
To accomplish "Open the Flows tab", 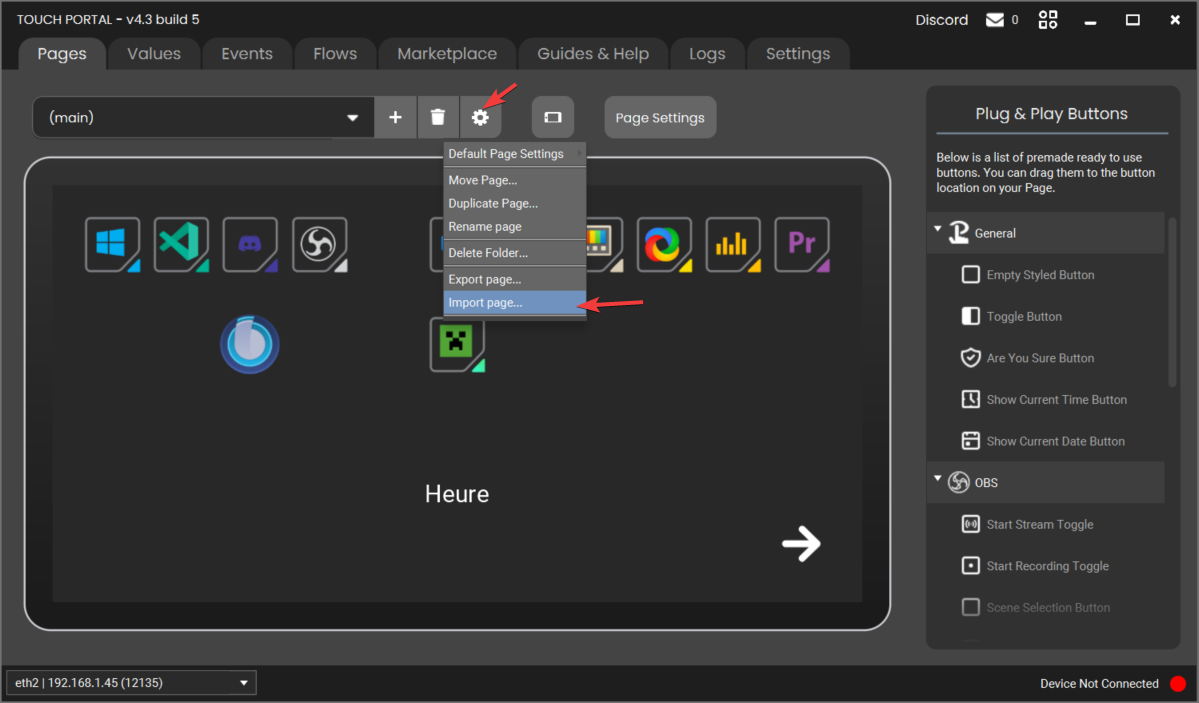I will pyautogui.click(x=335, y=54).
